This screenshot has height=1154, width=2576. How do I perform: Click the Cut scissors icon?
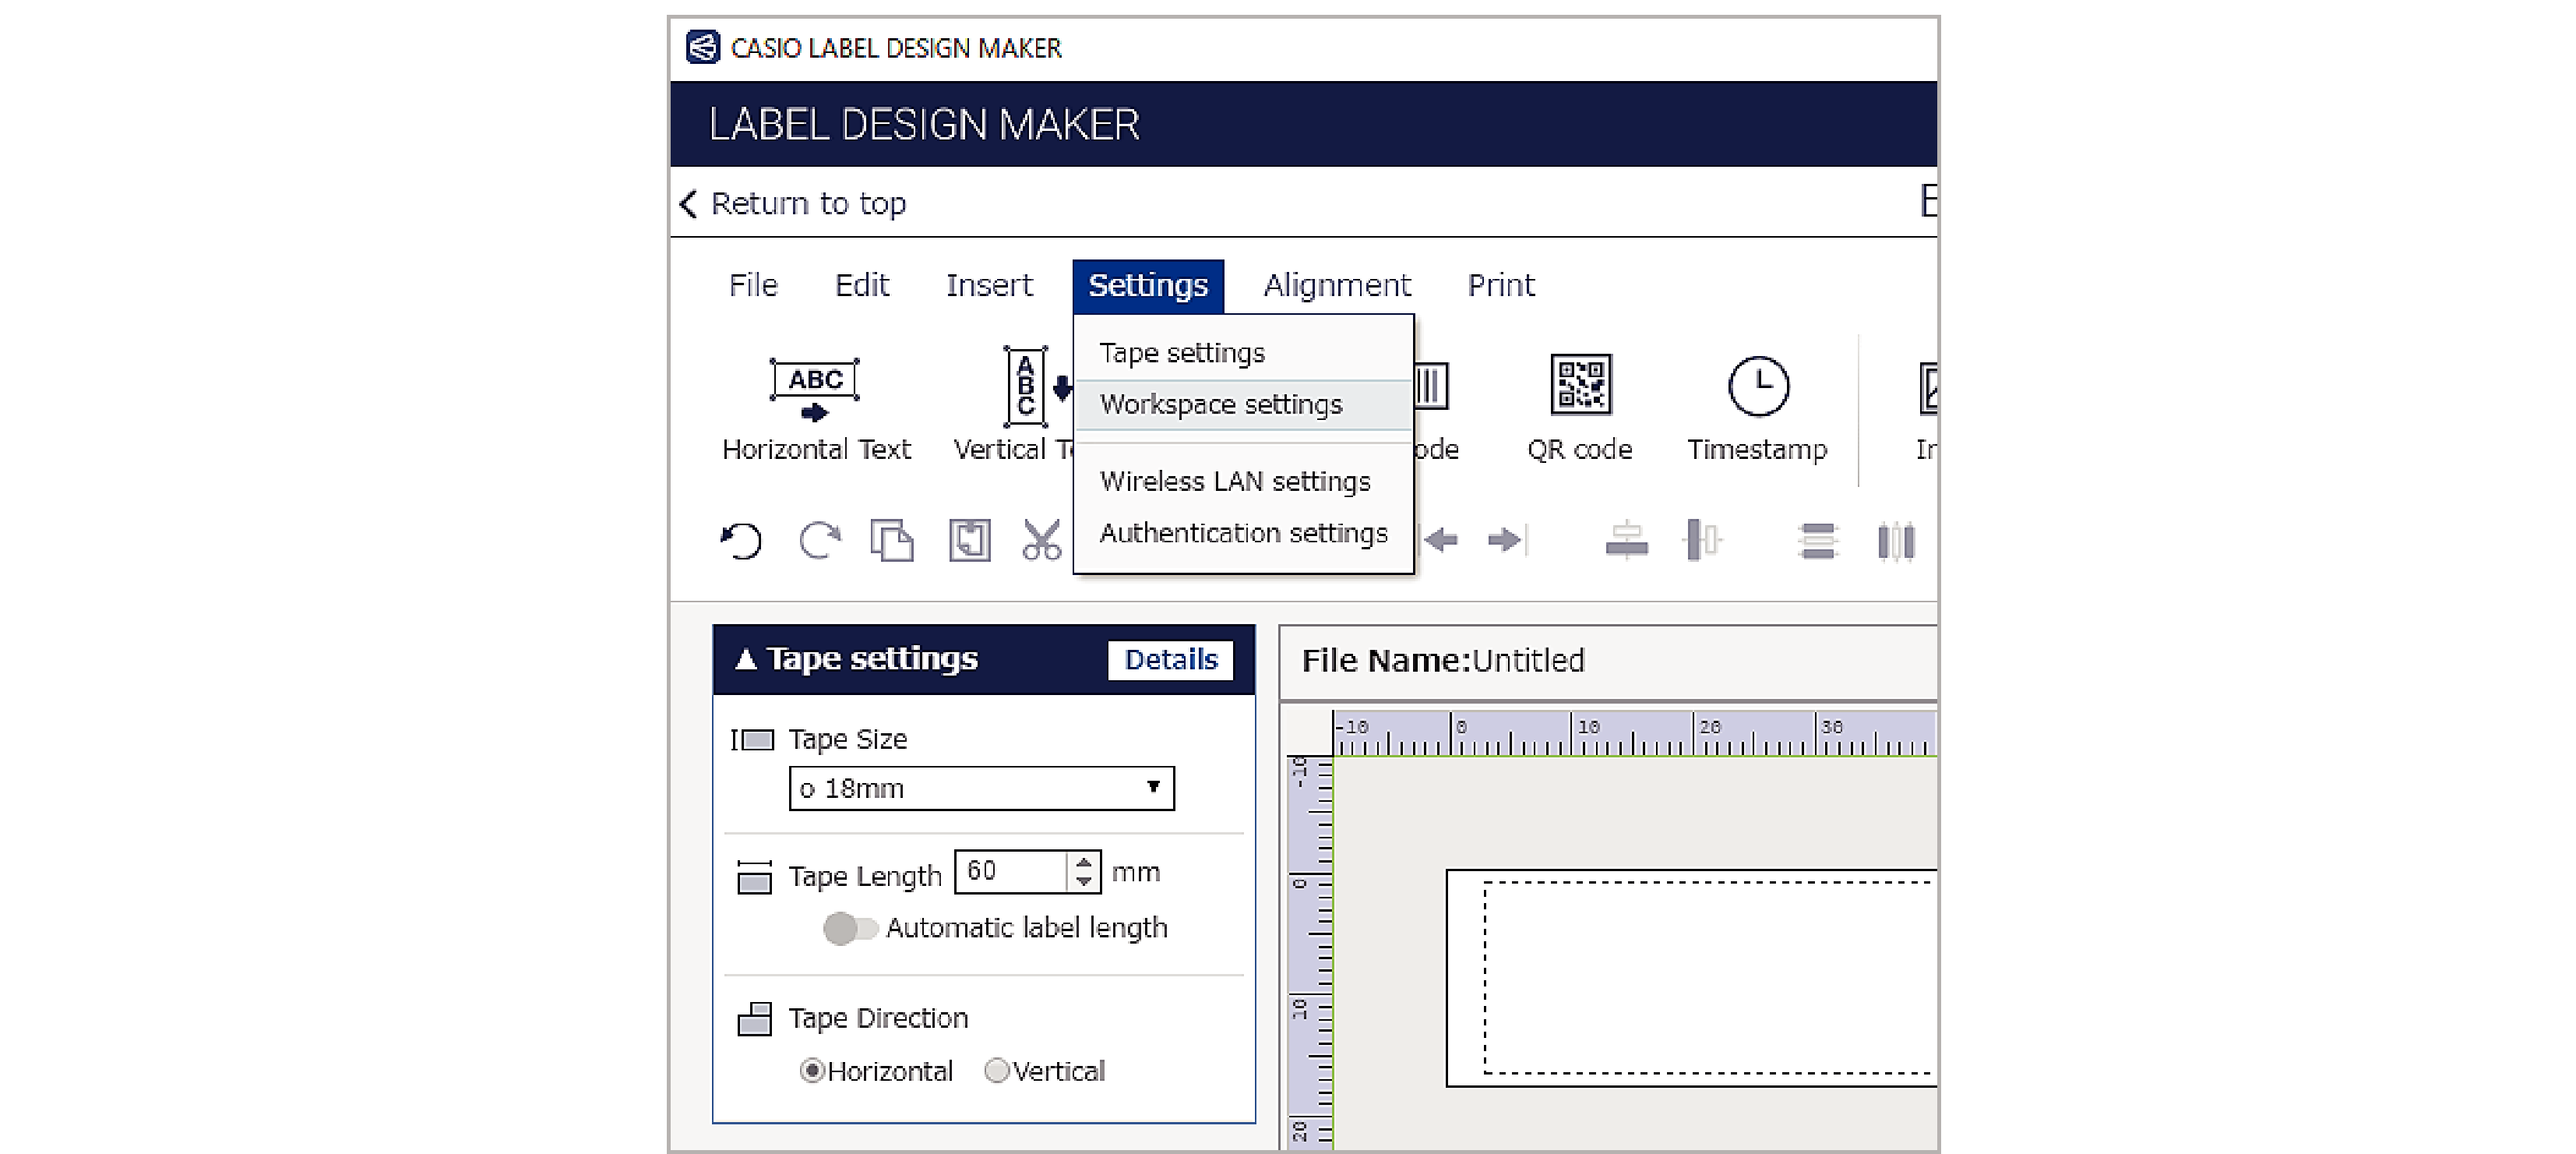coord(1041,541)
